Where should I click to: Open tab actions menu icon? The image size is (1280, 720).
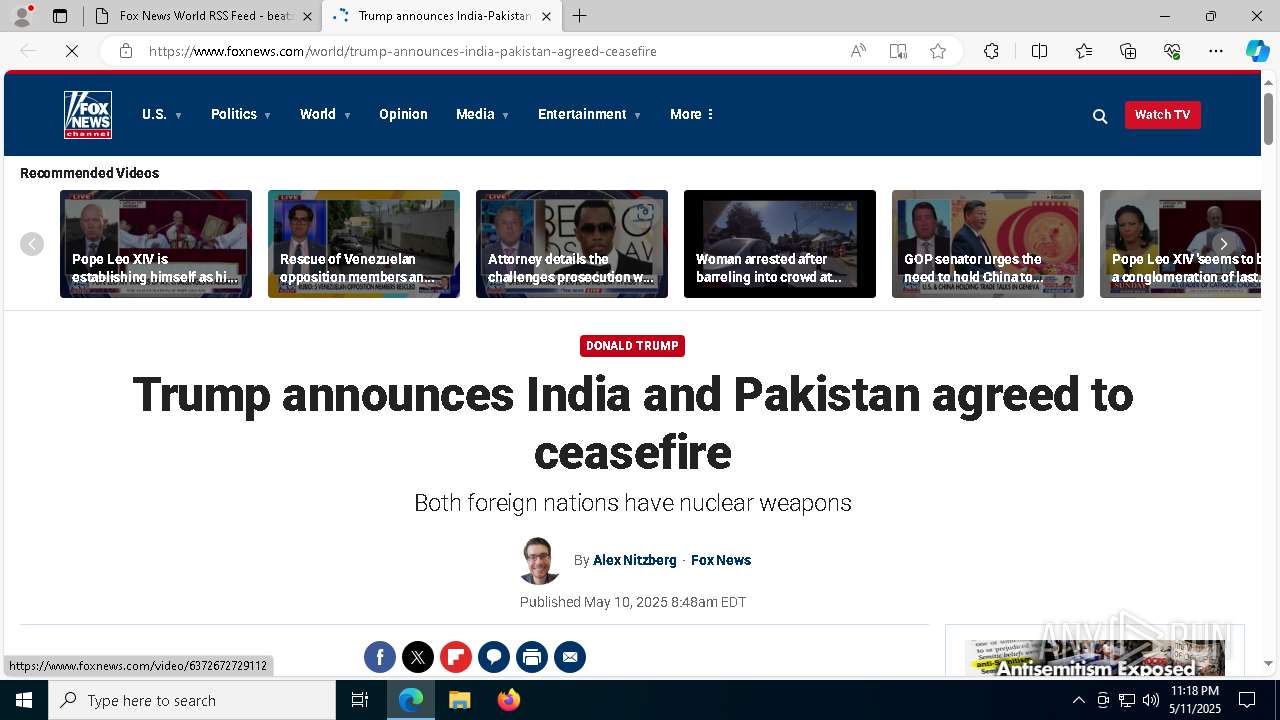60,16
